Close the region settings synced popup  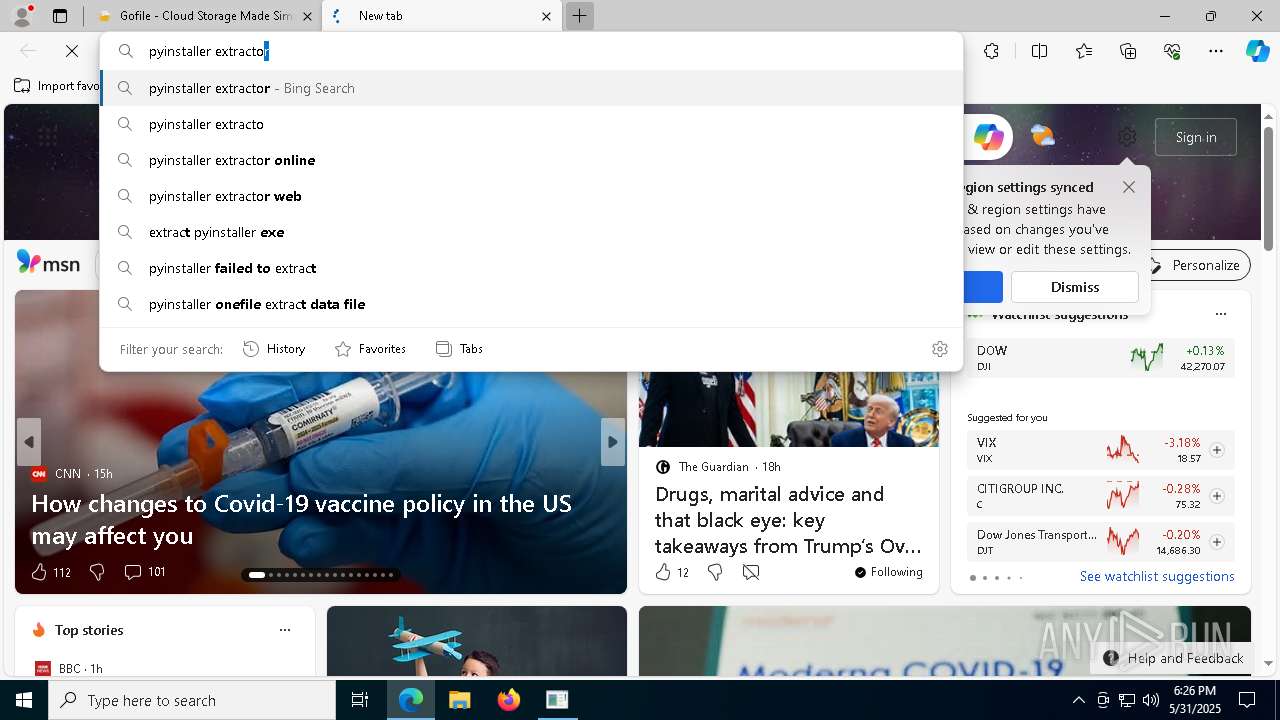1129,187
